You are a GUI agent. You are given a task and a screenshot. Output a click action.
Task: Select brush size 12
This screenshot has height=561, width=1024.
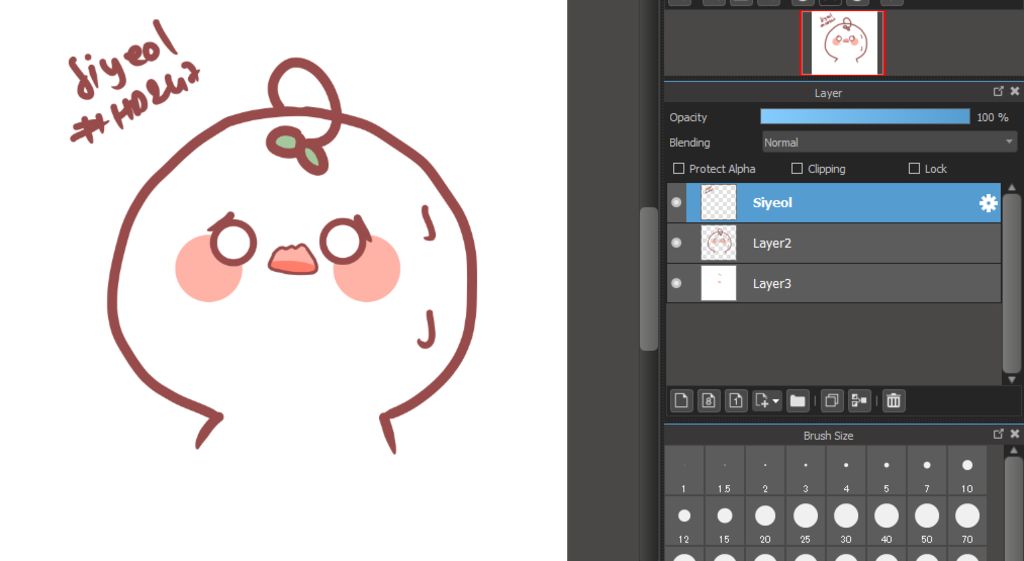pos(684,521)
